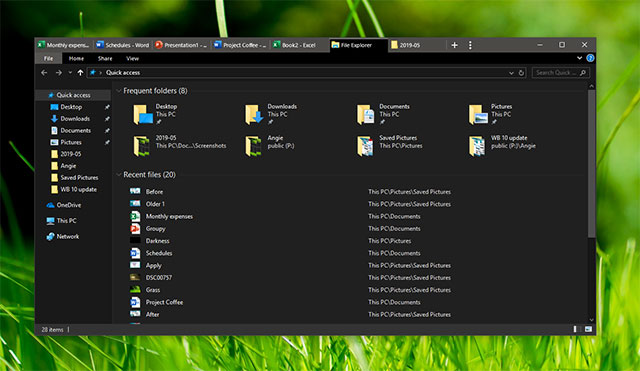
Task: Add a new Groupy tab with plus
Action: click(454, 45)
